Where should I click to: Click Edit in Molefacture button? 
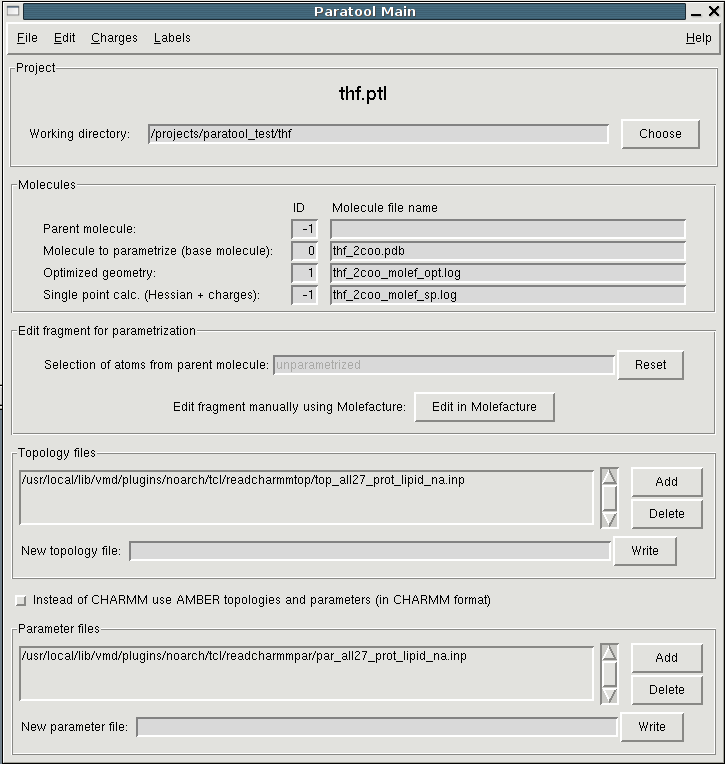coord(484,407)
